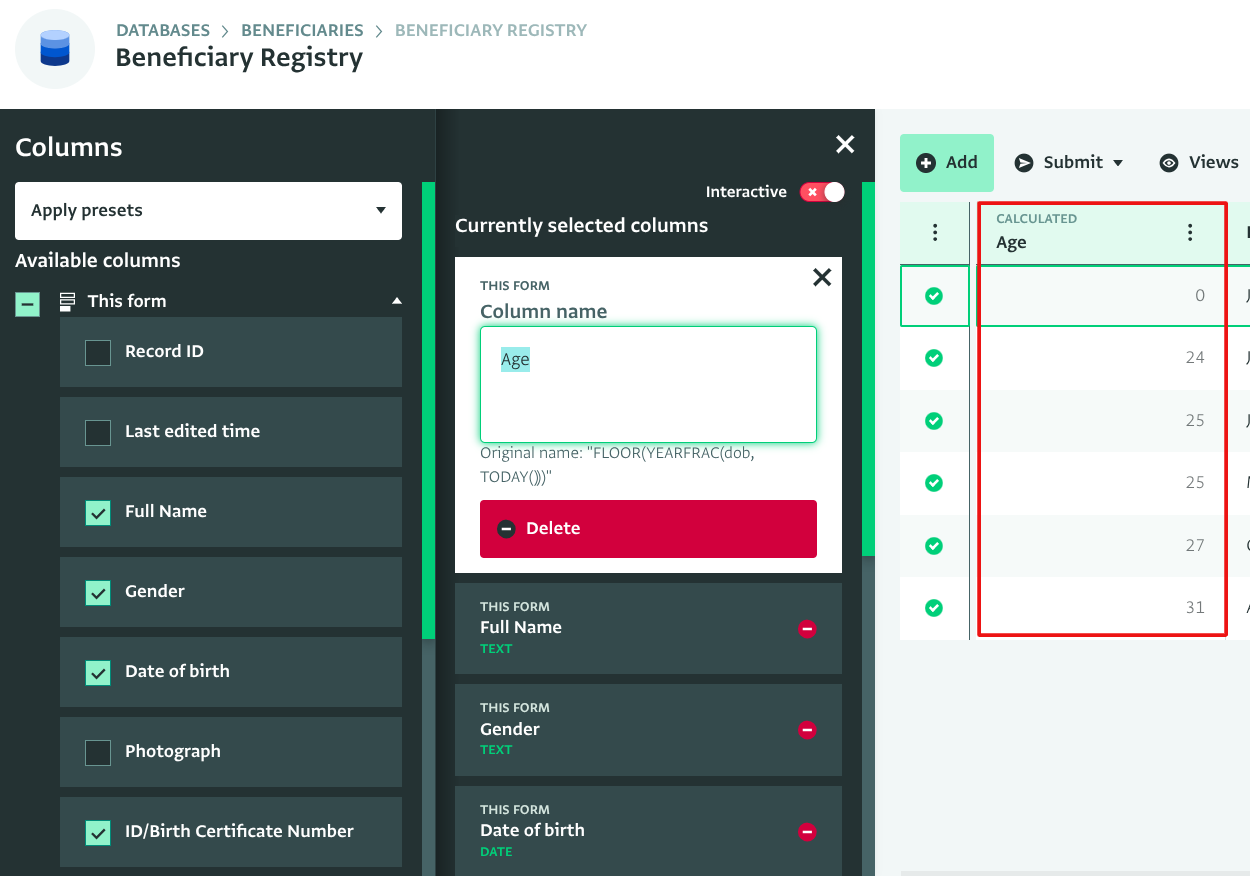Remove Full Name from selected columns

(807, 629)
